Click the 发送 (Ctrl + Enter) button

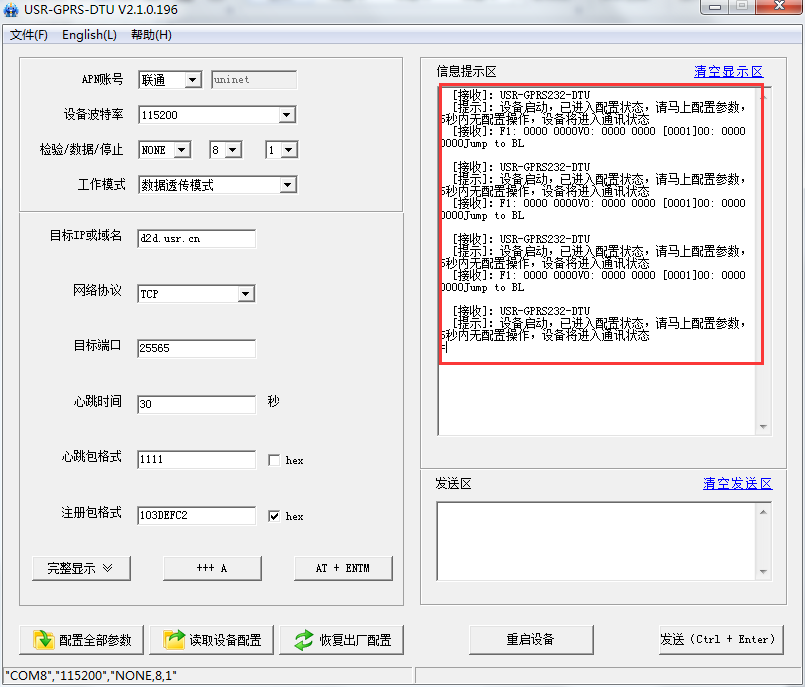pyautogui.click(x=721, y=640)
